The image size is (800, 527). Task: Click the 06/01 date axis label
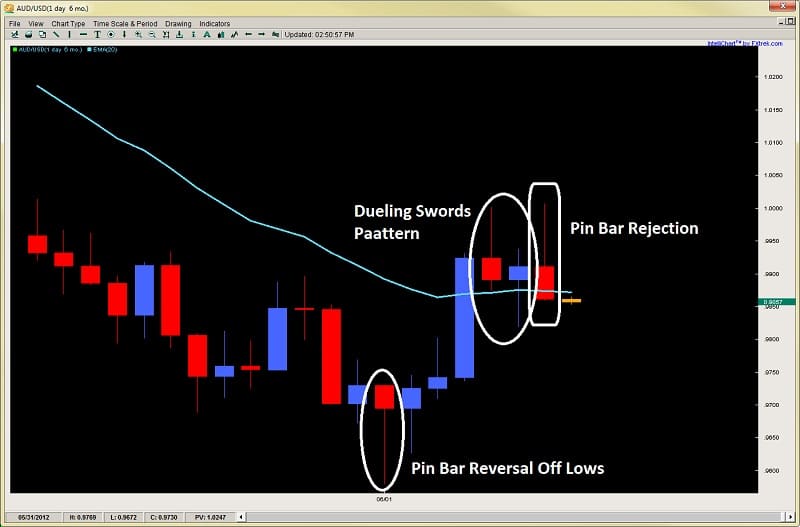(x=383, y=499)
